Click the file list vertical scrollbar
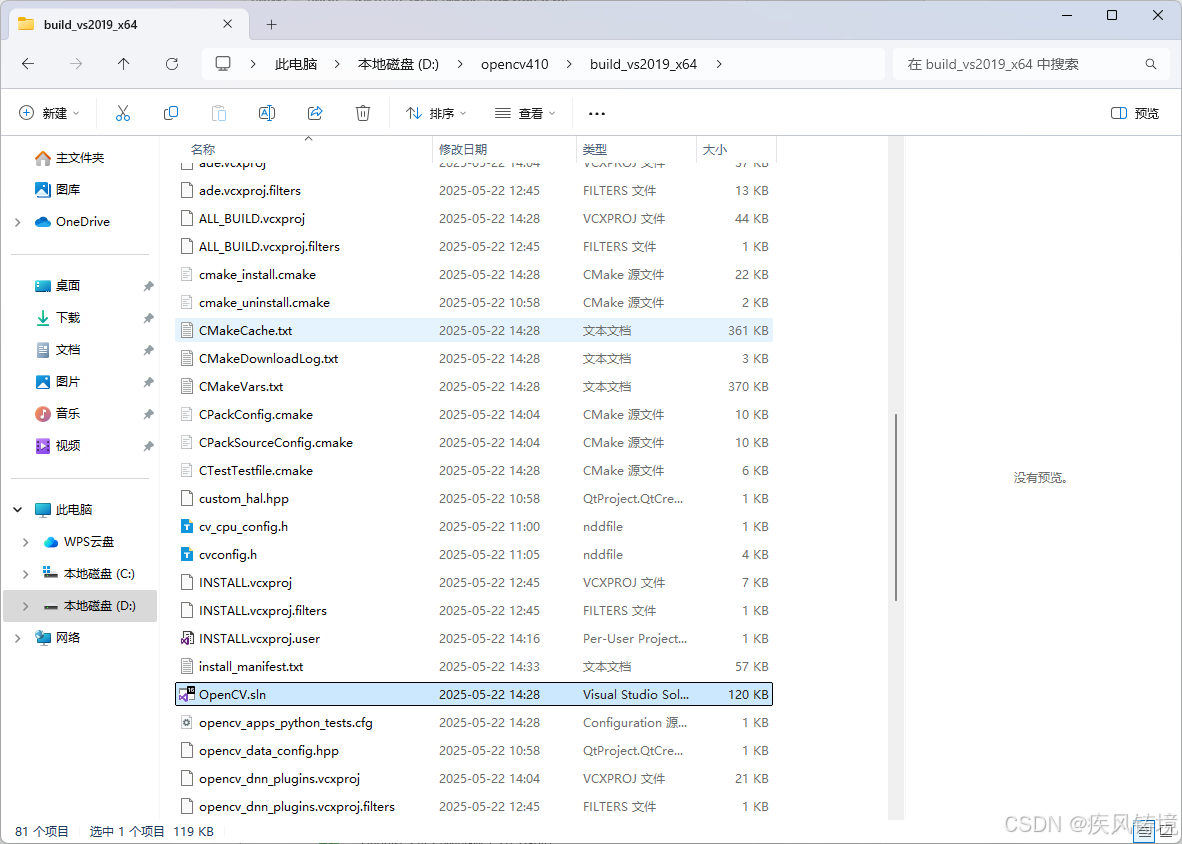This screenshot has width=1182, height=844. pyautogui.click(x=896, y=506)
